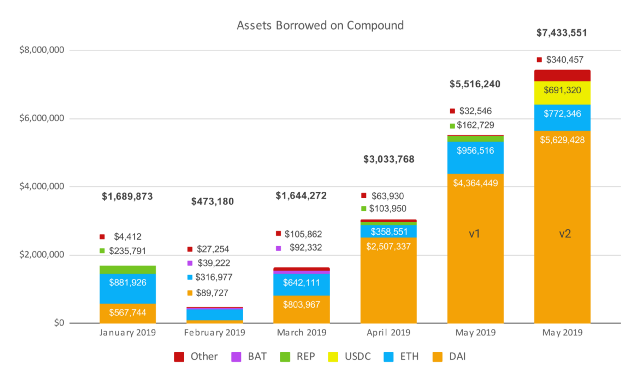The width and height of the screenshot is (640, 382).
Task: Select the chart title Assets Borrowed on Compound
Action: point(320,25)
